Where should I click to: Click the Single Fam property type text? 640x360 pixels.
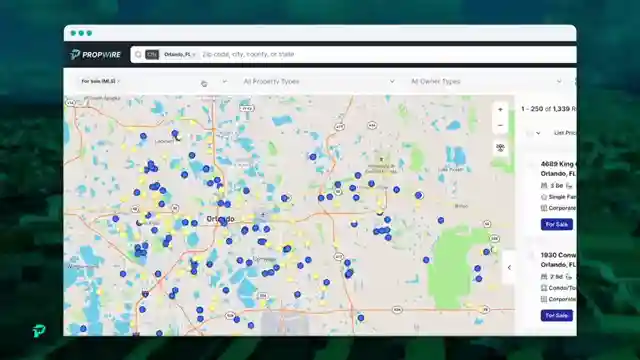562,197
